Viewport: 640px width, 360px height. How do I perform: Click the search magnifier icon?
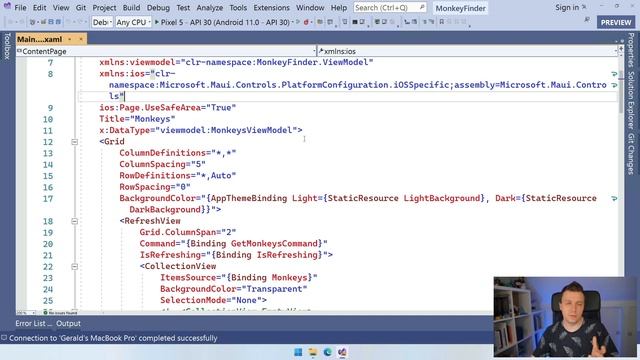tap(422, 7)
